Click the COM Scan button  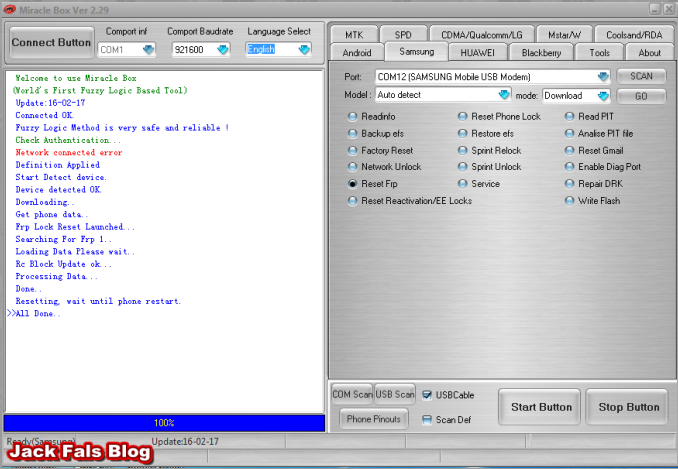(x=352, y=394)
